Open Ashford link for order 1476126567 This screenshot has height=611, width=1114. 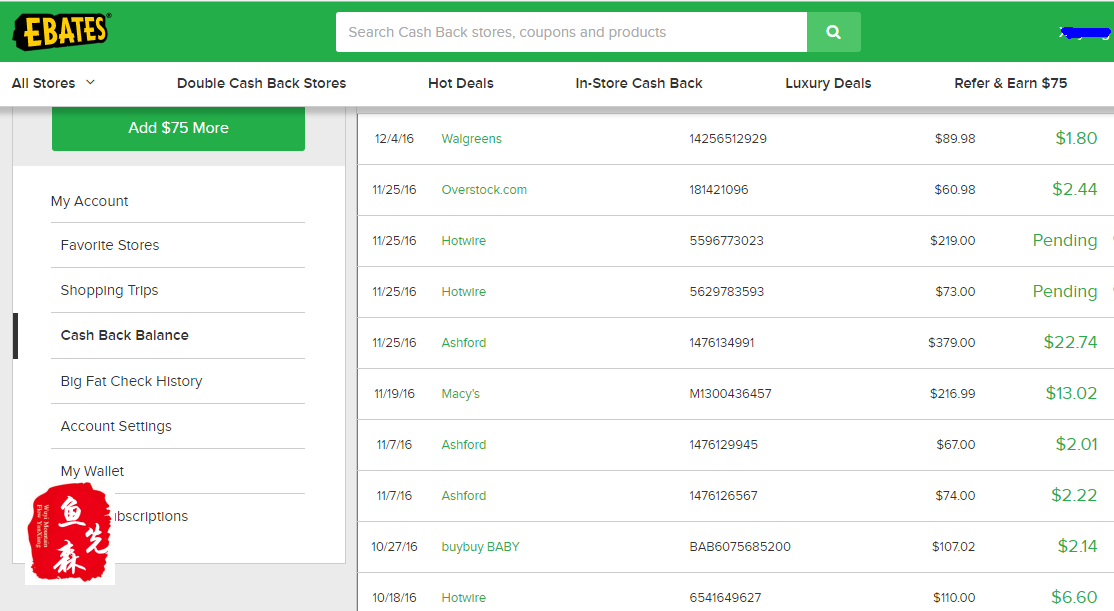[463, 496]
